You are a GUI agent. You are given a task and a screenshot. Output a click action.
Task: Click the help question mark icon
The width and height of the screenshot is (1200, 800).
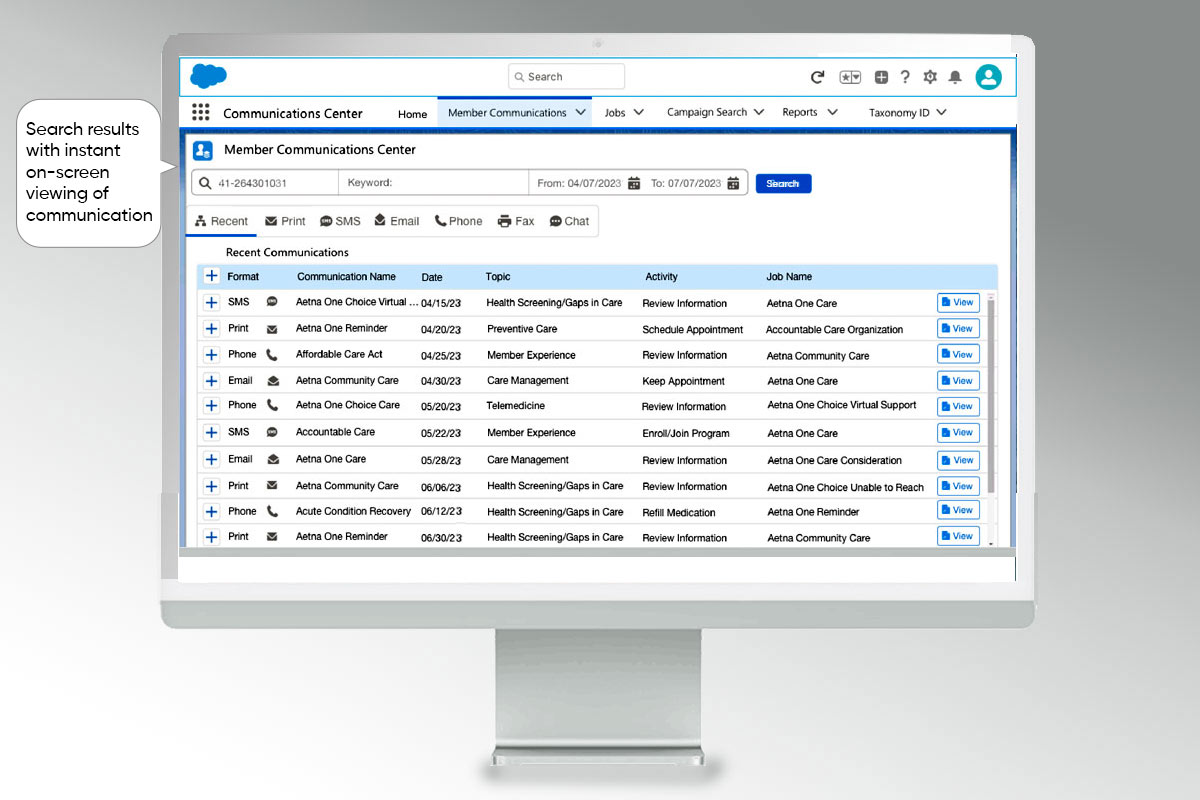click(905, 77)
